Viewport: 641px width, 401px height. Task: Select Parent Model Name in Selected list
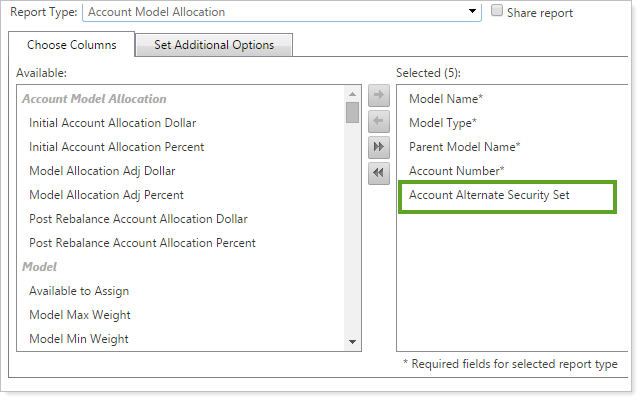pos(464,147)
